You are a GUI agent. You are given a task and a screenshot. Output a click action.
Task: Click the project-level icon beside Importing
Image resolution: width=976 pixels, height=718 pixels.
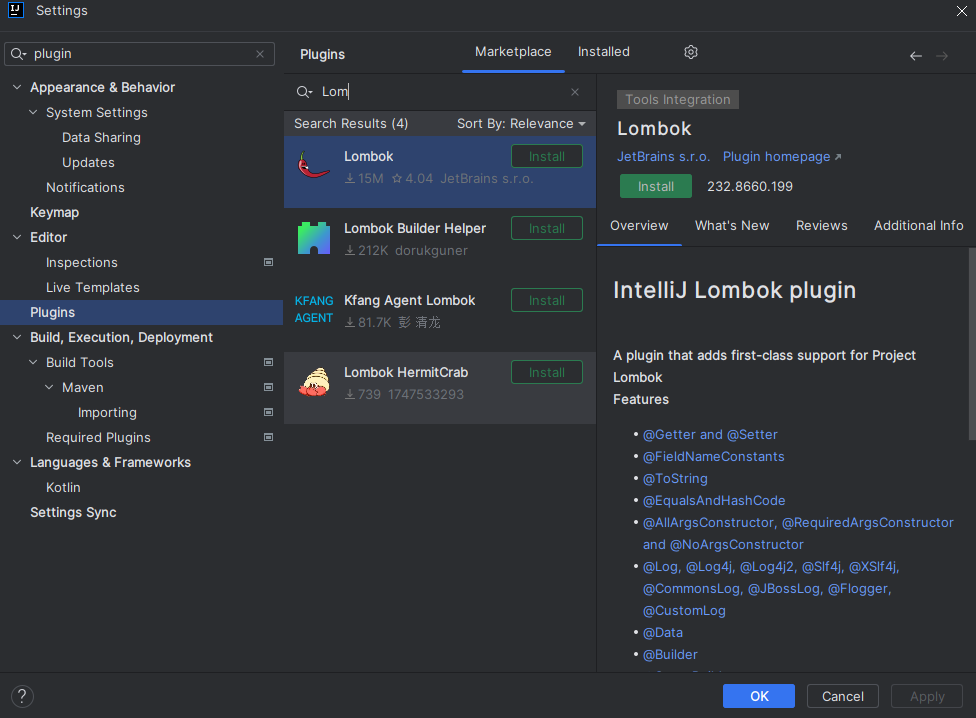pyautogui.click(x=268, y=412)
